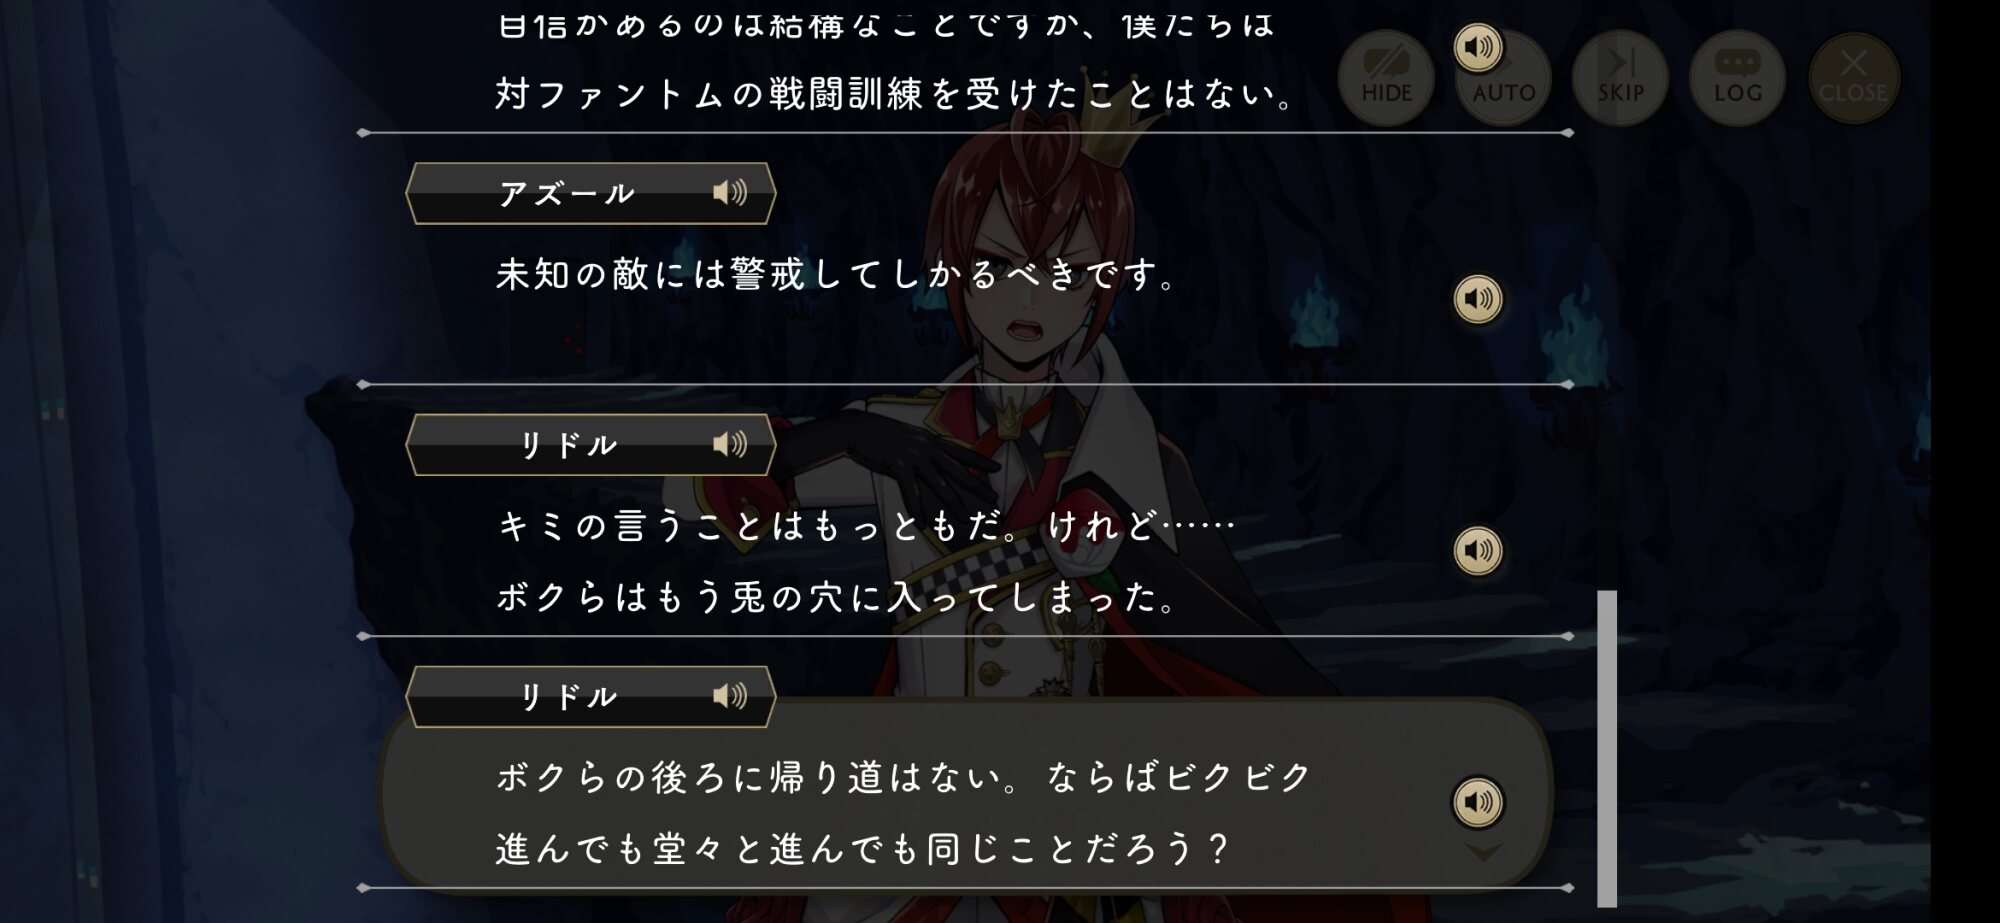Click speaker icon in first リドル name plate
Viewport: 2000px width, 923px height.
click(730, 444)
